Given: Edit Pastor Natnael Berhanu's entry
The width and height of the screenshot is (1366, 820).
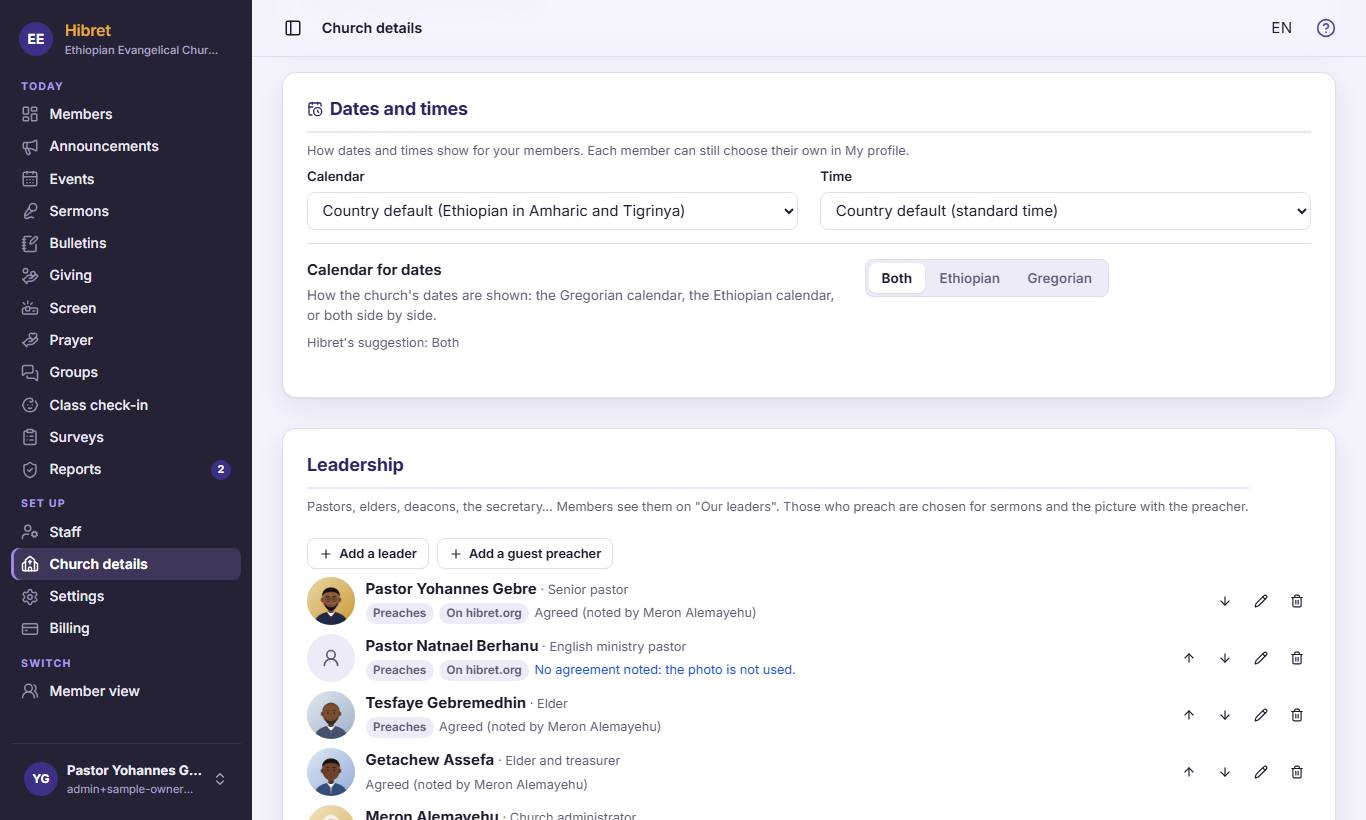Looking at the screenshot, I should pyautogui.click(x=1261, y=658).
